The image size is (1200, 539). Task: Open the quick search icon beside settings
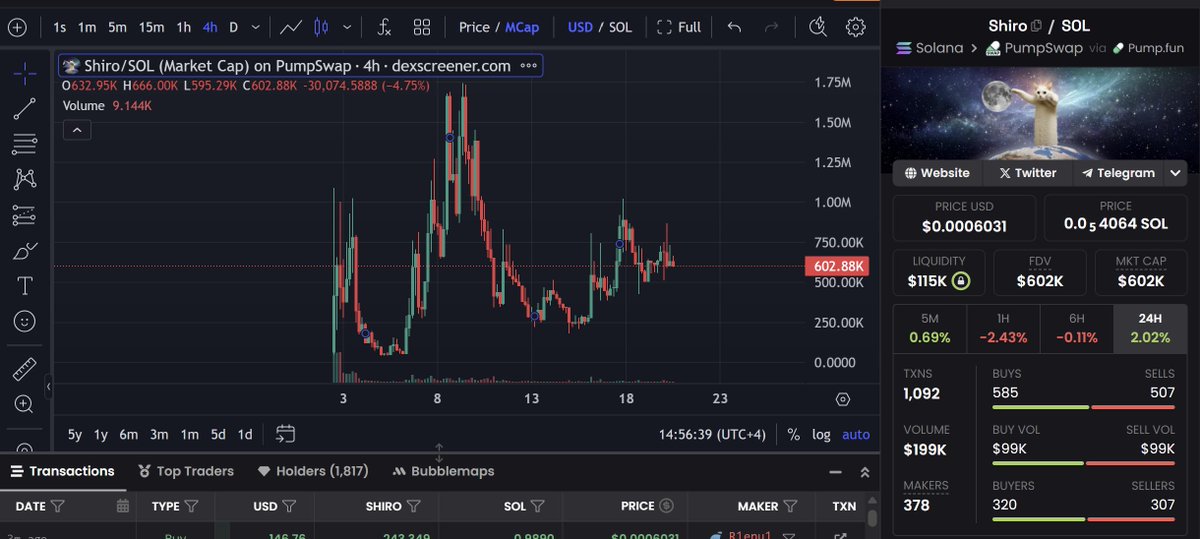tap(818, 27)
